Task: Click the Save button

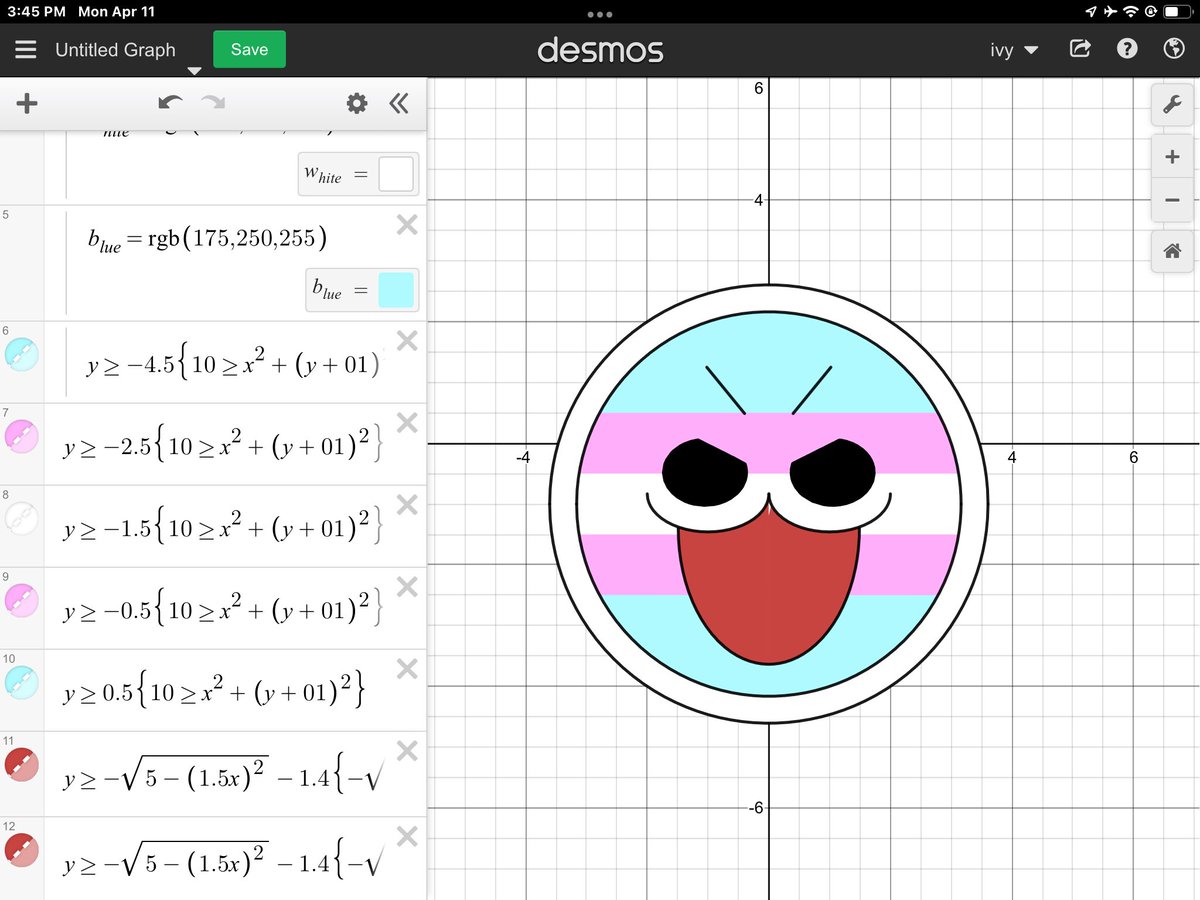Action: pos(249,48)
